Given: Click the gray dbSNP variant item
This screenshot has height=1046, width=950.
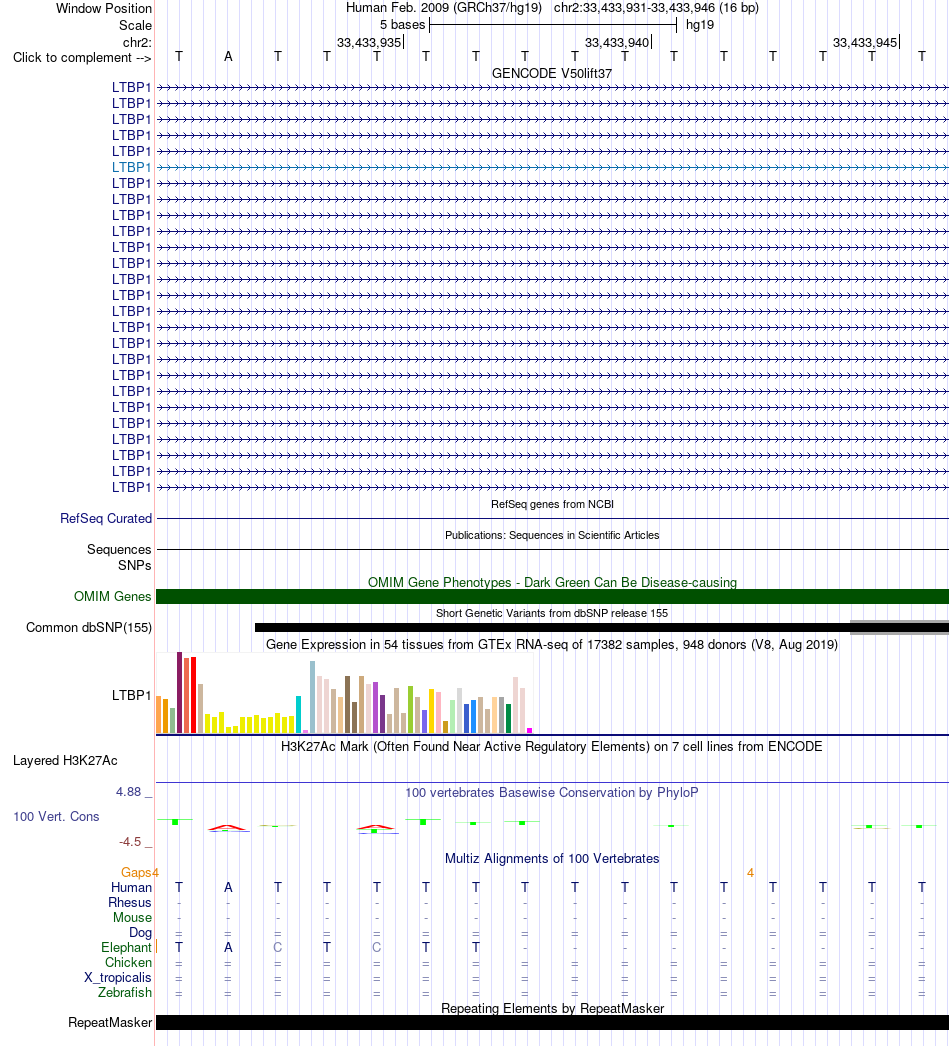Looking at the screenshot, I should click(899, 628).
